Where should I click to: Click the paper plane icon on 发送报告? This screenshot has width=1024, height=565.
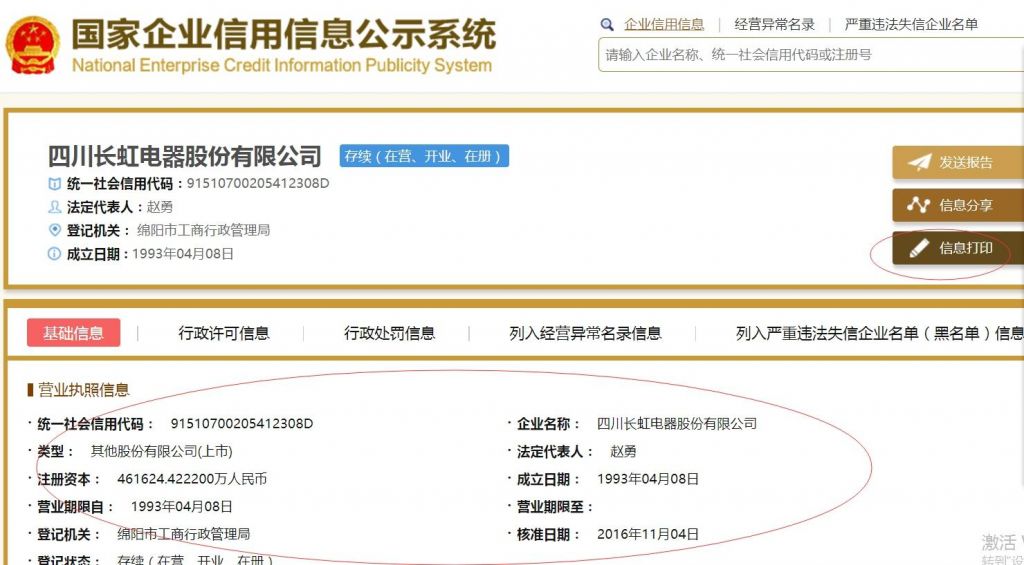(x=919, y=162)
